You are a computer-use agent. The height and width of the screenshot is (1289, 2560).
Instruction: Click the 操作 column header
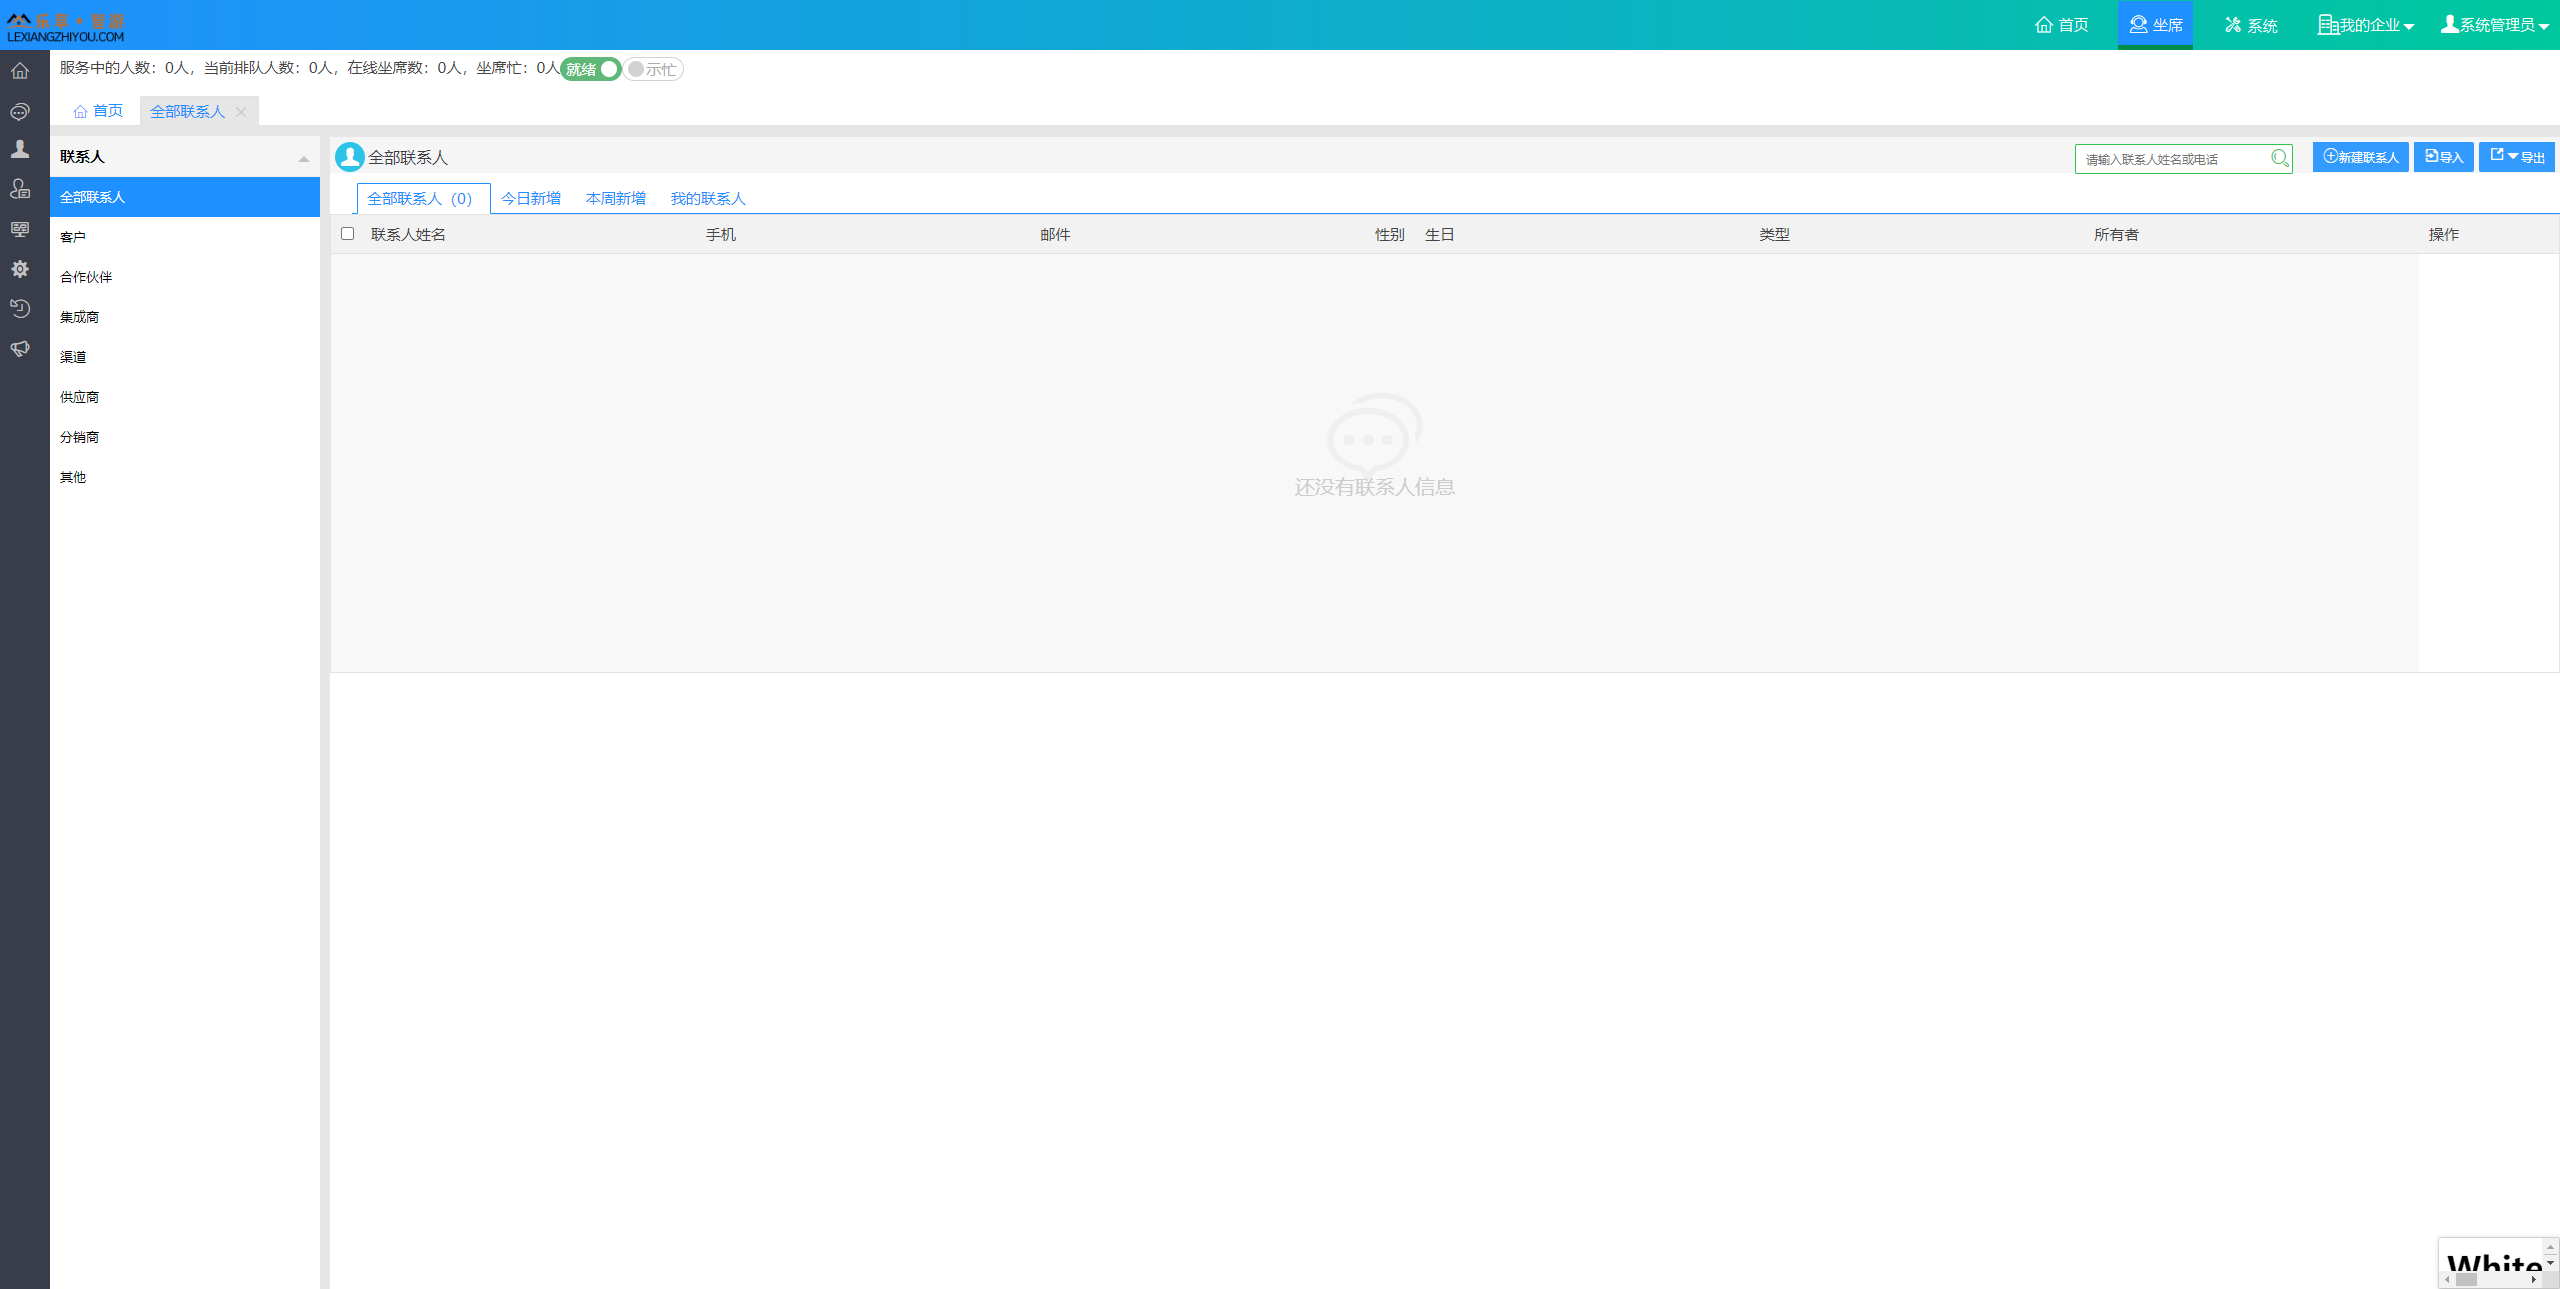[x=2443, y=234]
